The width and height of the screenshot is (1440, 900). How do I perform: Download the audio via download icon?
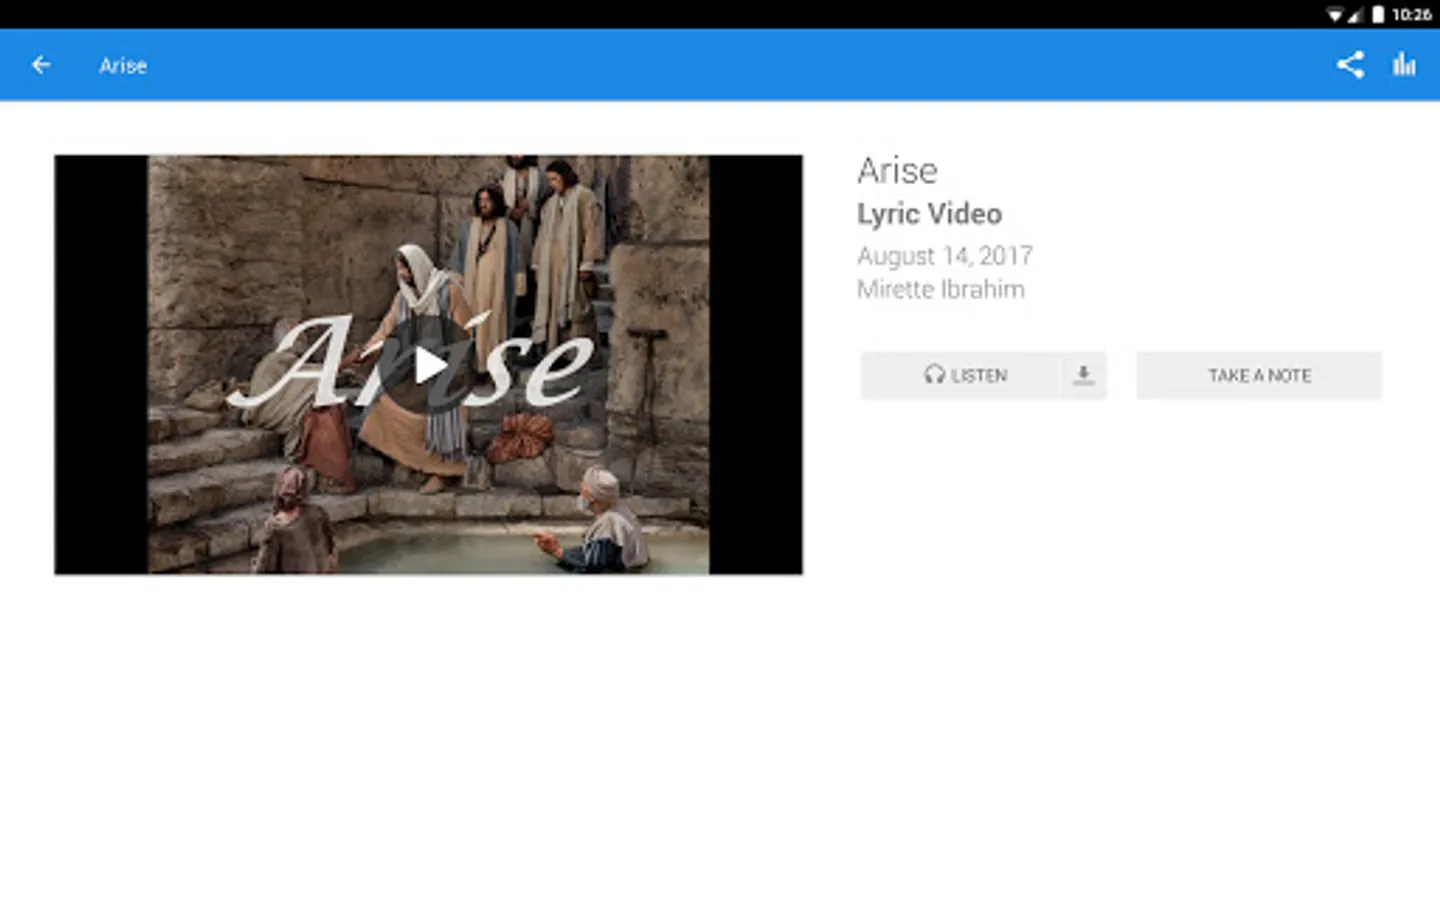pyautogui.click(x=1083, y=375)
